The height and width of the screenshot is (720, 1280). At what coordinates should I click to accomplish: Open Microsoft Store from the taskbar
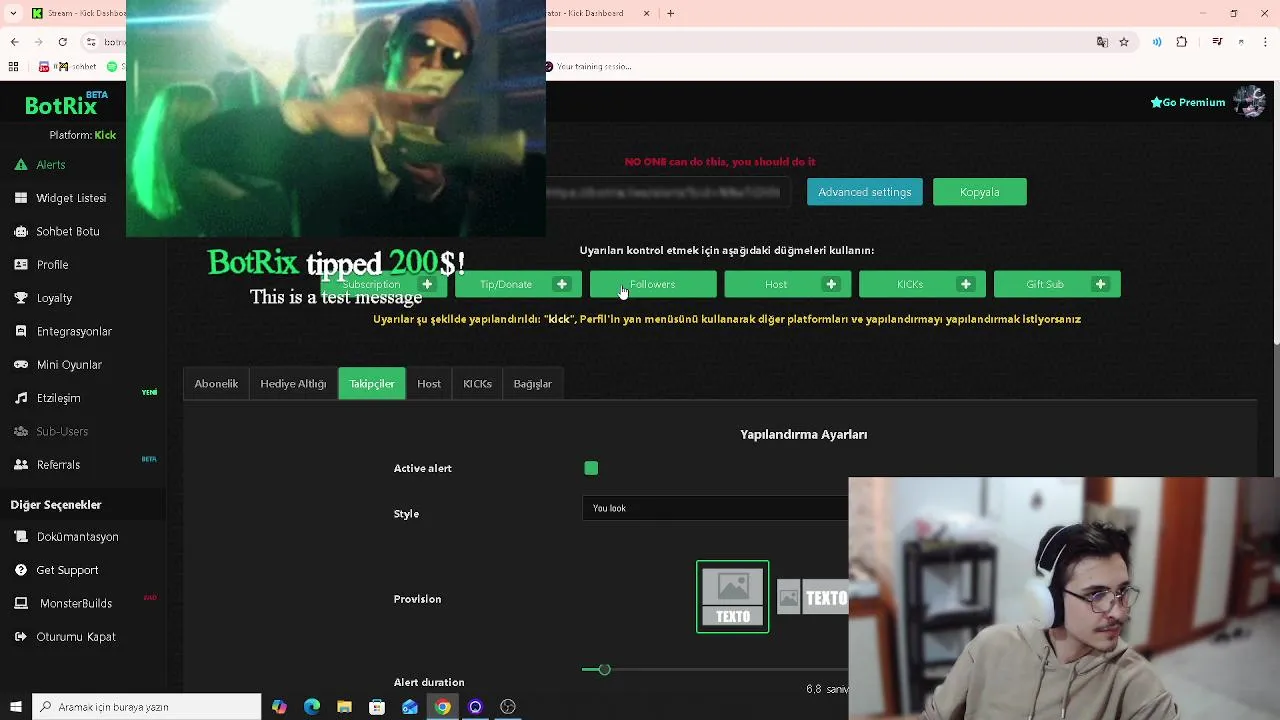(377, 707)
